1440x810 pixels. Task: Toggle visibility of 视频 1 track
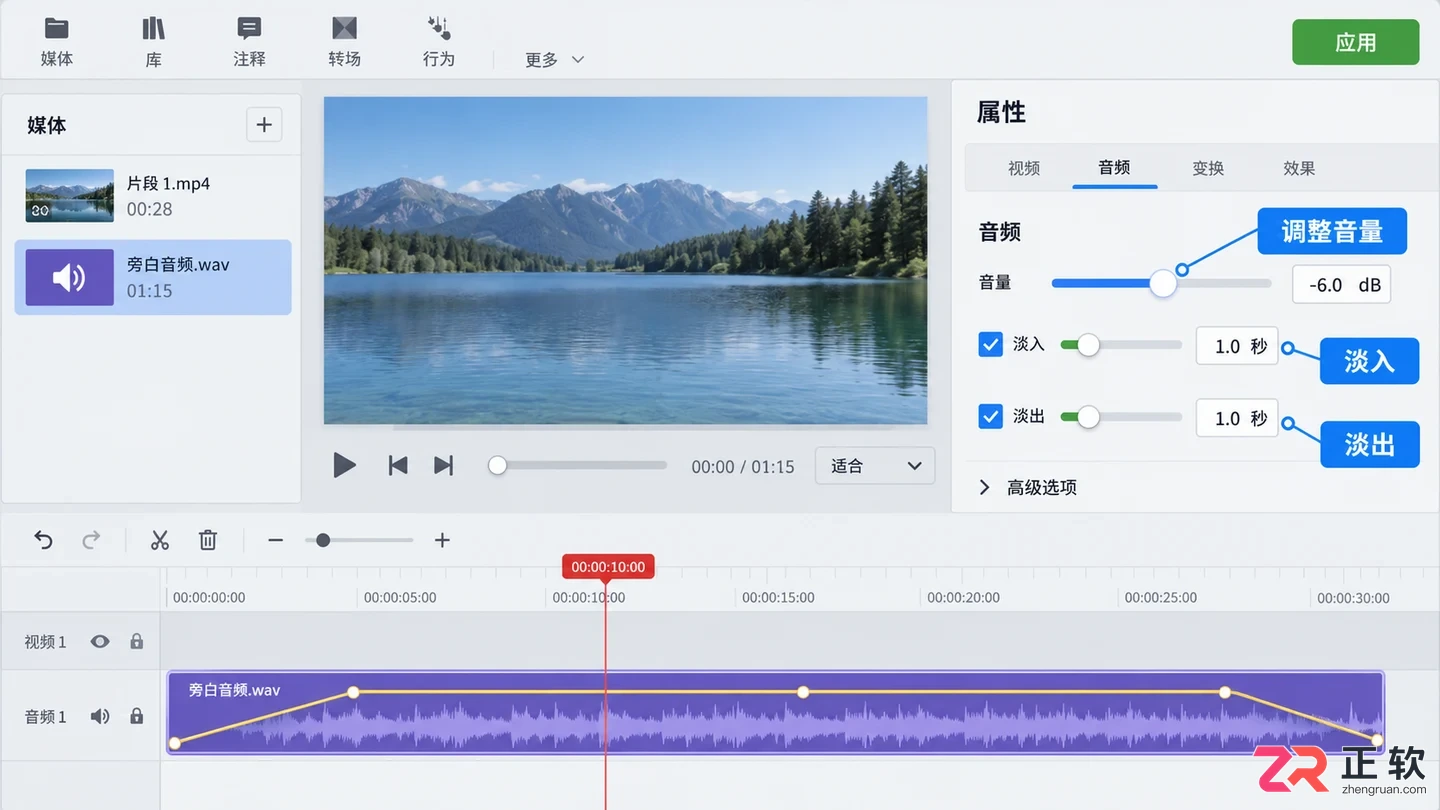100,641
